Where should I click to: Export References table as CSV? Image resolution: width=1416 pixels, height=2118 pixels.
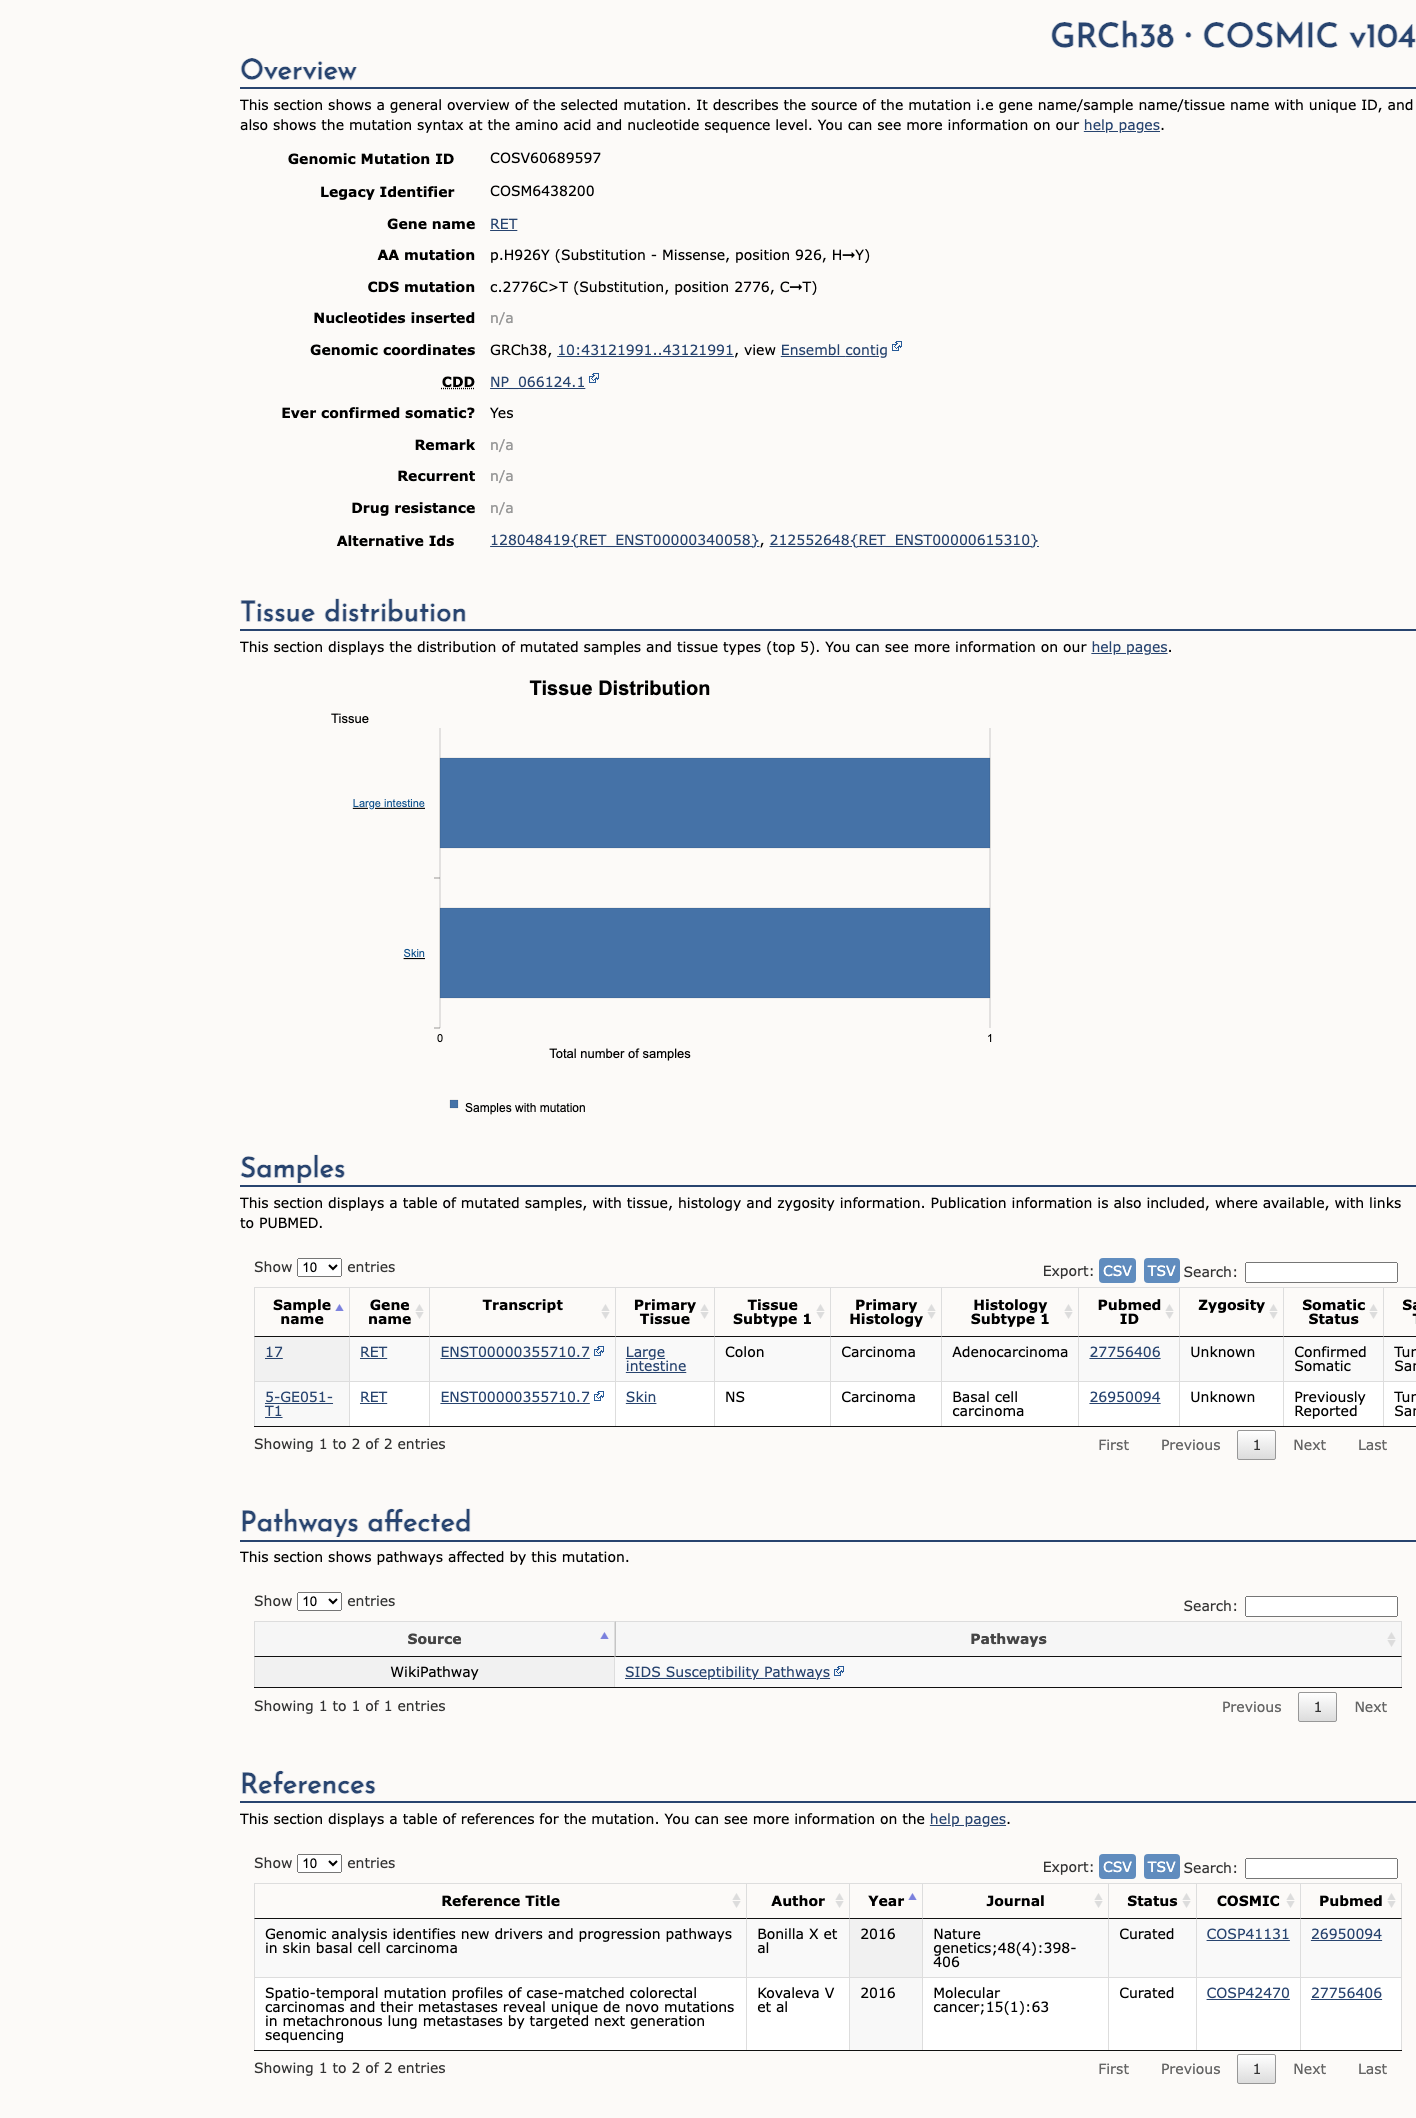[x=1117, y=1866]
